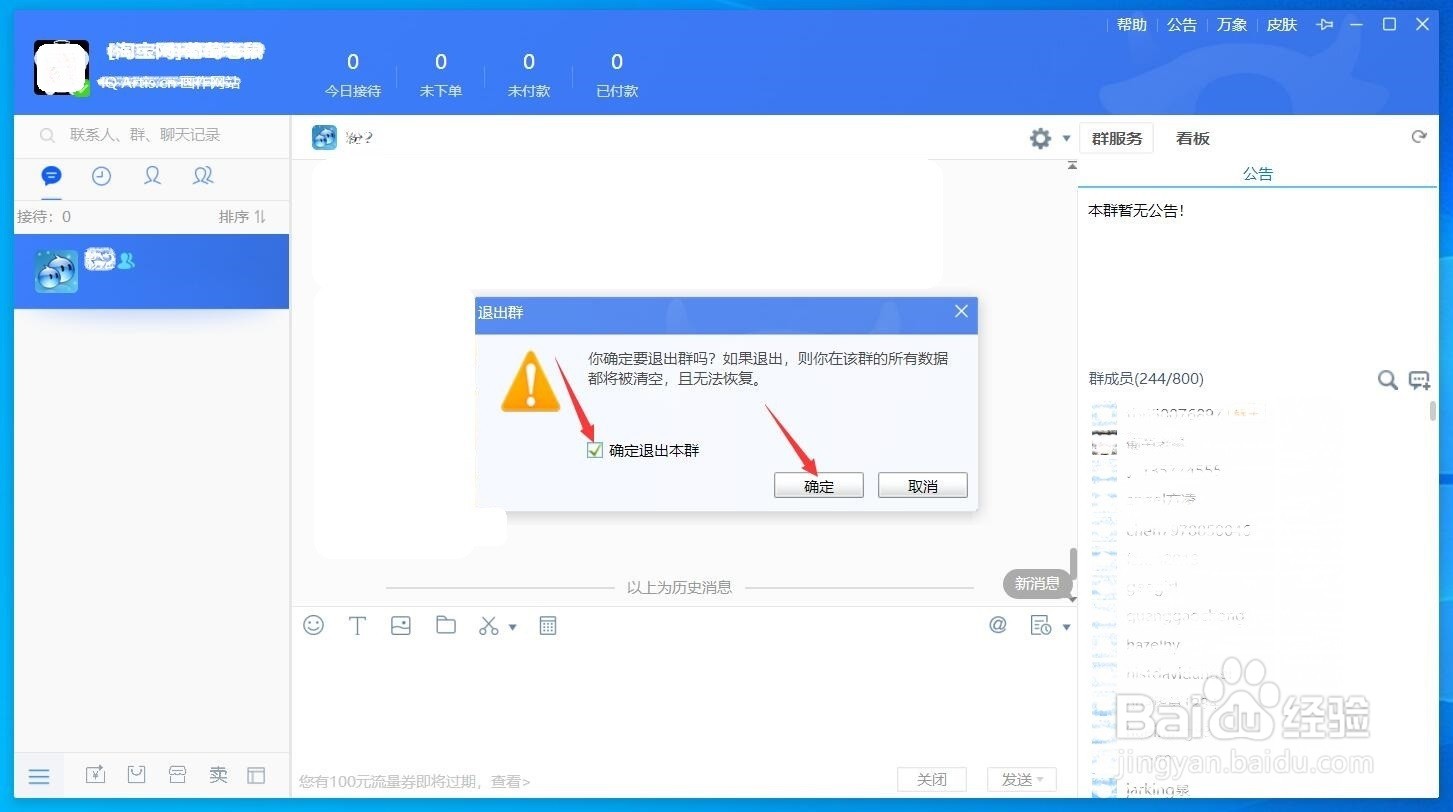This screenshot has height=812, width=1453.
Task: Open the calculator icon in chat toolbar
Action: point(547,626)
